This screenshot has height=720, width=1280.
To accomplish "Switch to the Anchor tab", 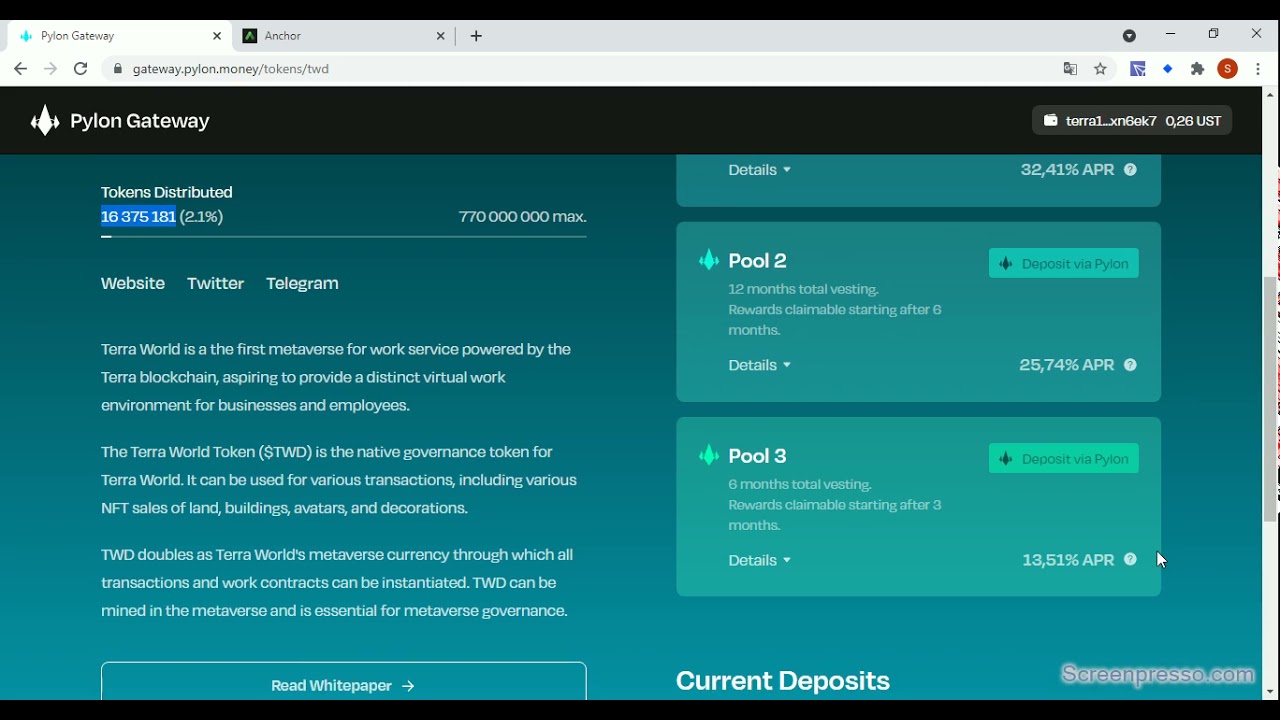I will point(344,36).
